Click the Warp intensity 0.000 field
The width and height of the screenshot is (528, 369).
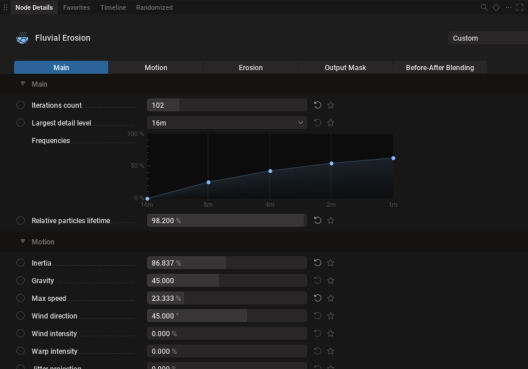tap(227, 351)
